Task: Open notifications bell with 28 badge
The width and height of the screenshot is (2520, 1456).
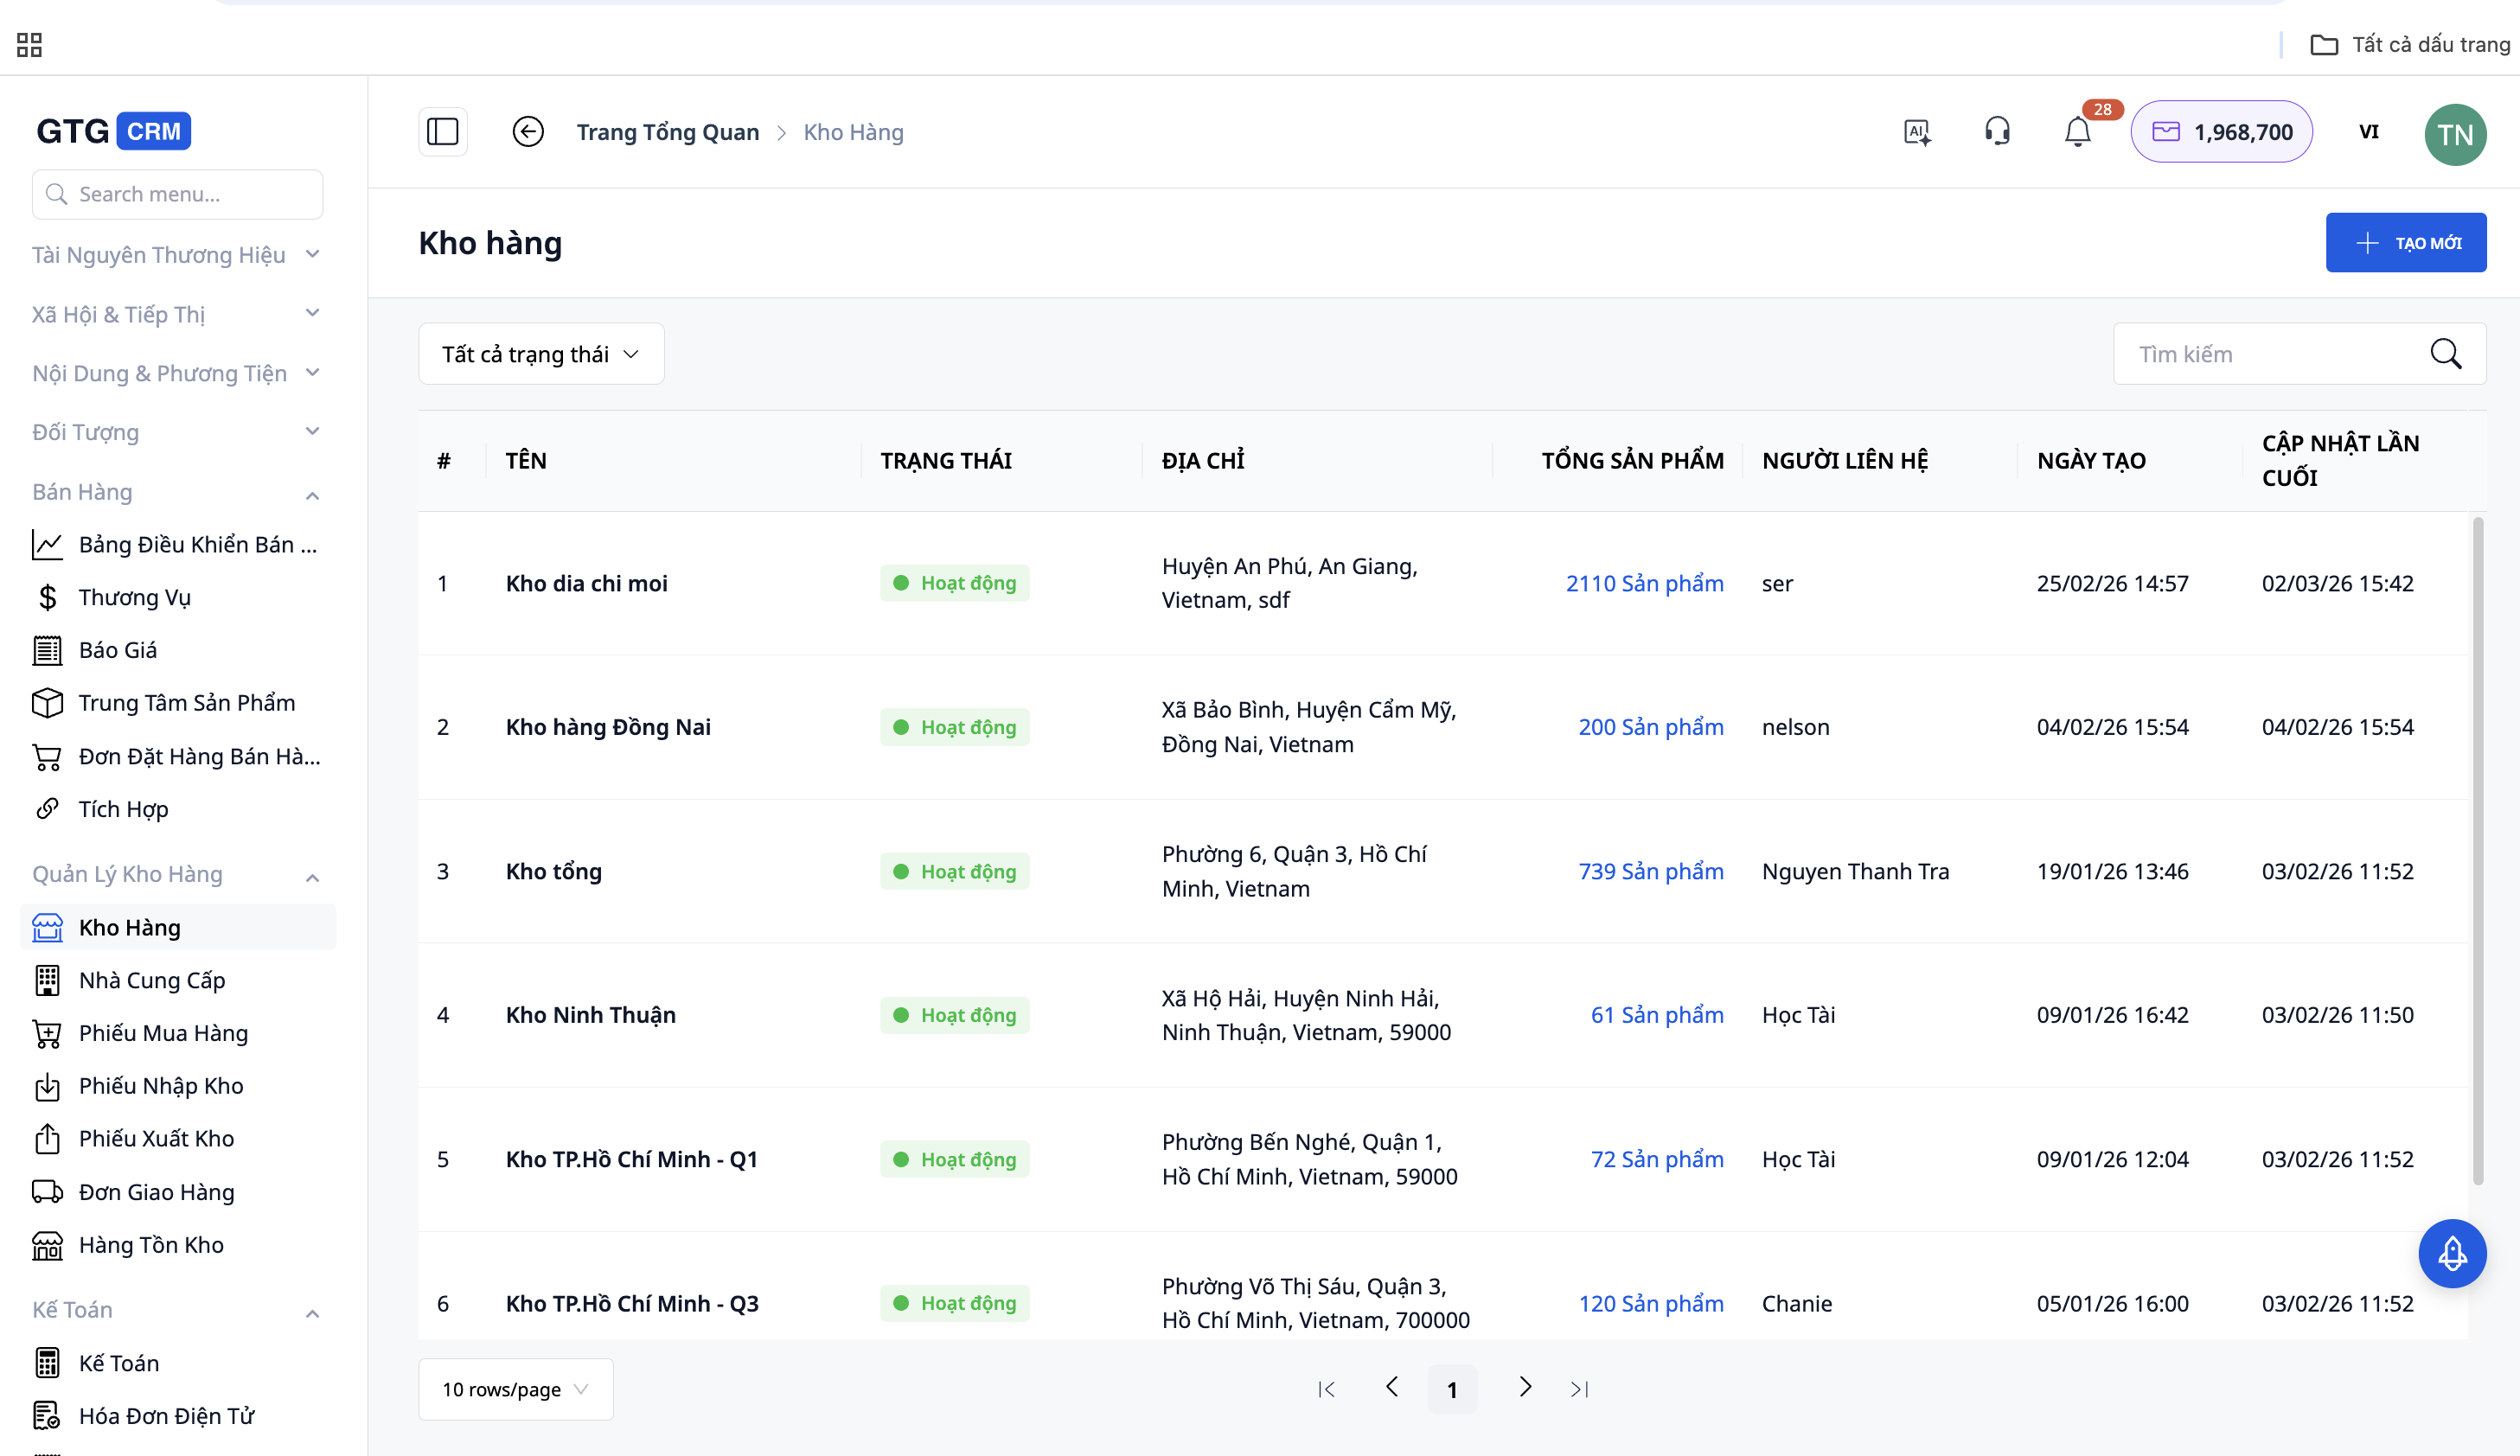Action: click(2078, 132)
